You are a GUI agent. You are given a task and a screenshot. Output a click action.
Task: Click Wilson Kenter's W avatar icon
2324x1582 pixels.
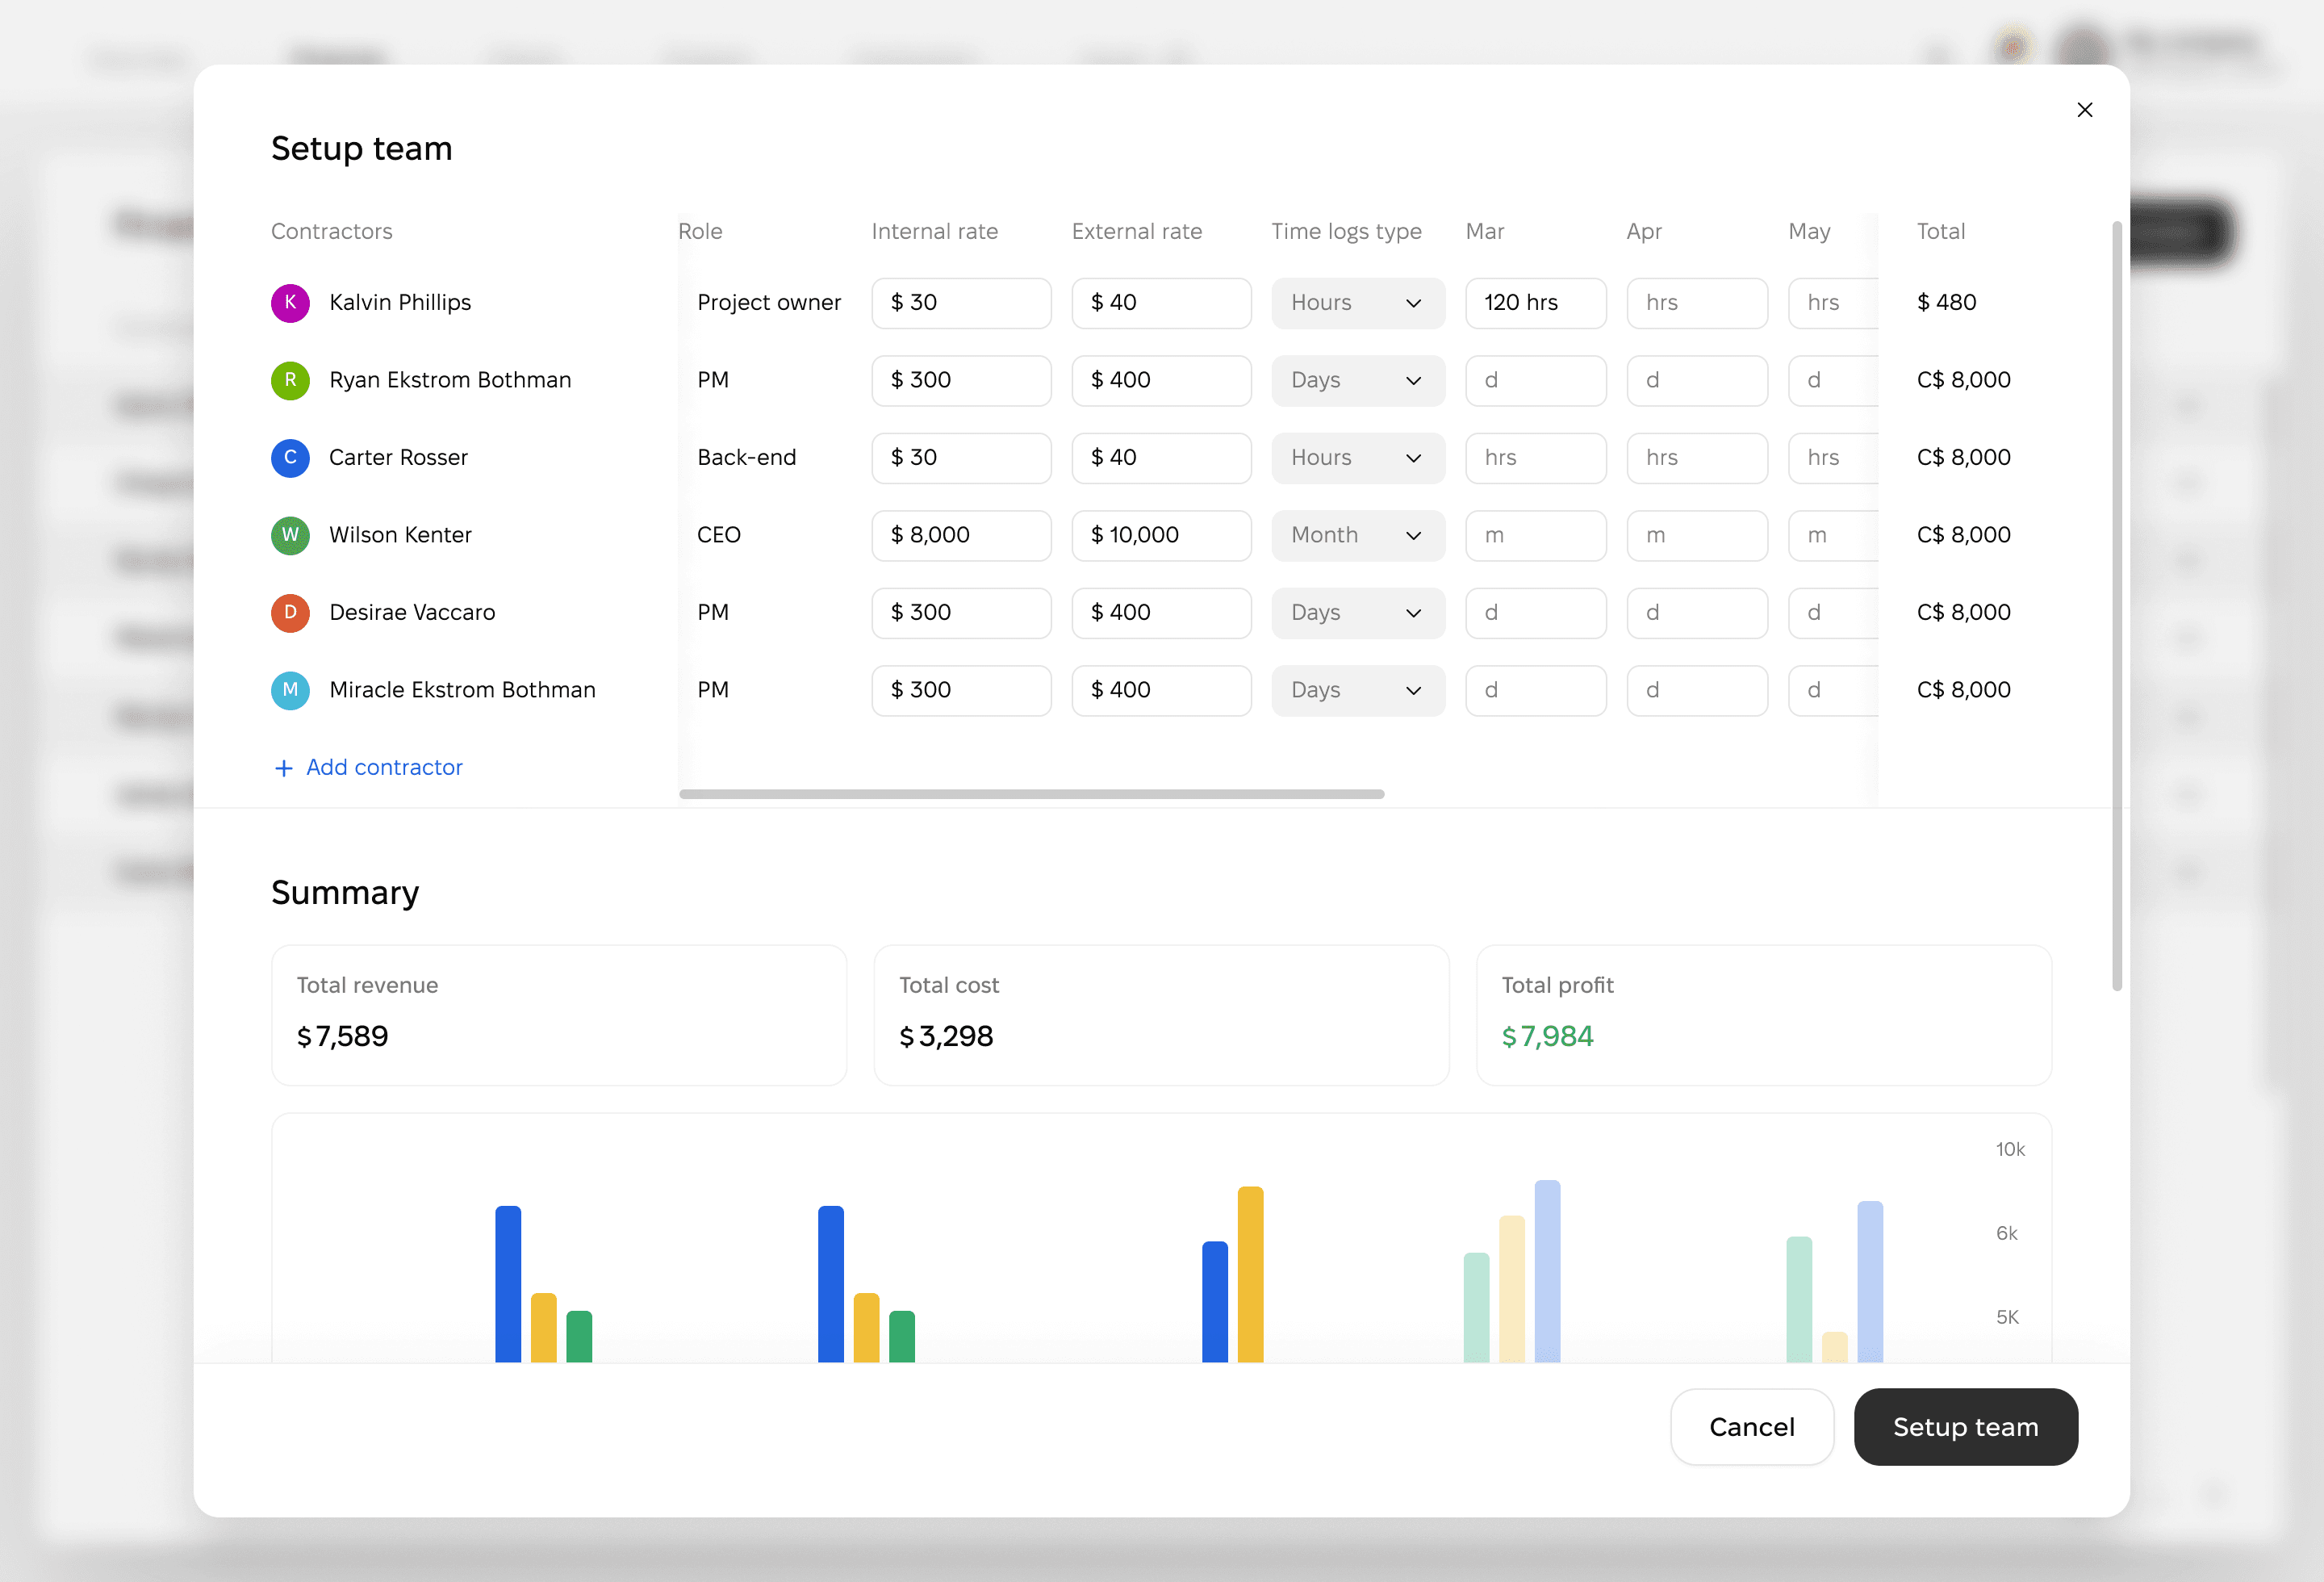(x=290, y=535)
